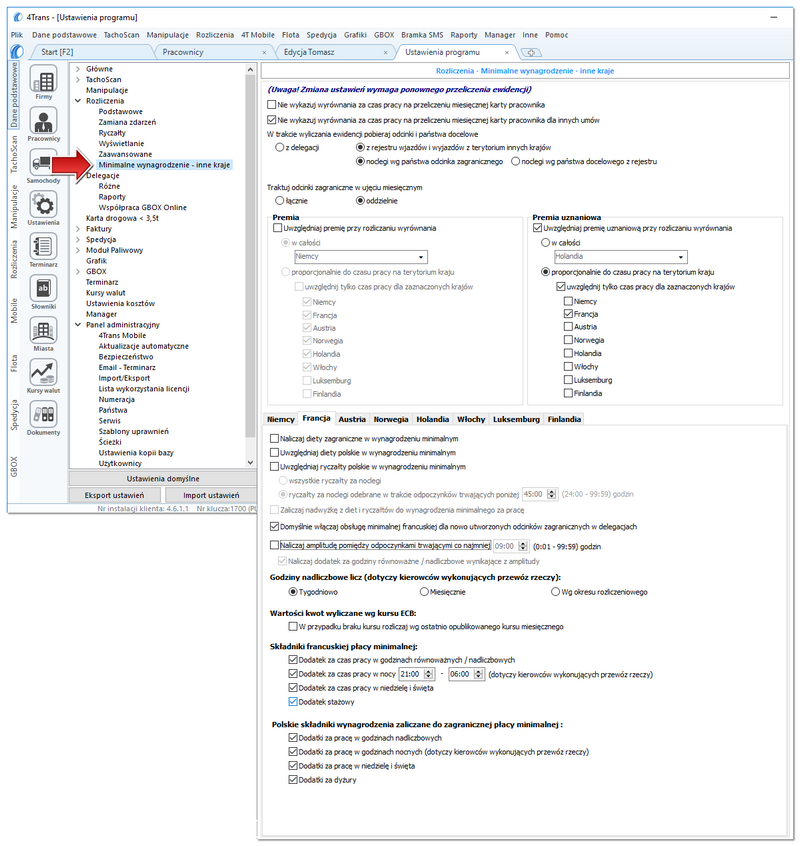
Task: Expand the Moduł Paliwowy tree node
Action: click(x=78, y=250)
